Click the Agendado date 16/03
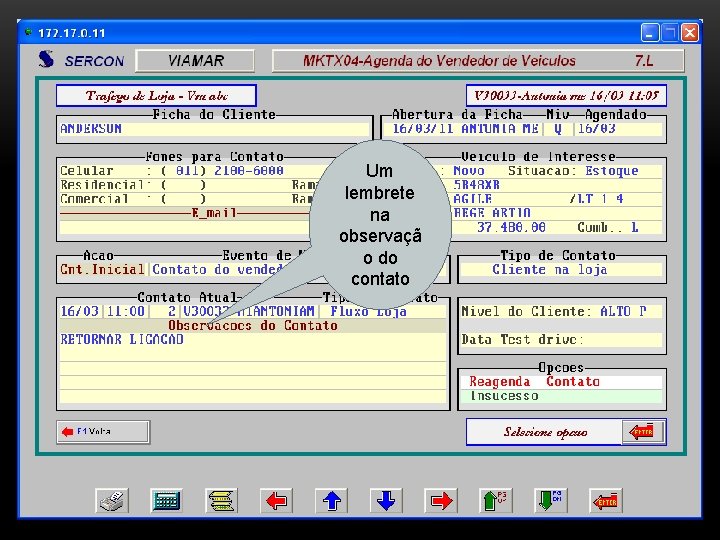720x540 pixels. (x=596, y=129)
